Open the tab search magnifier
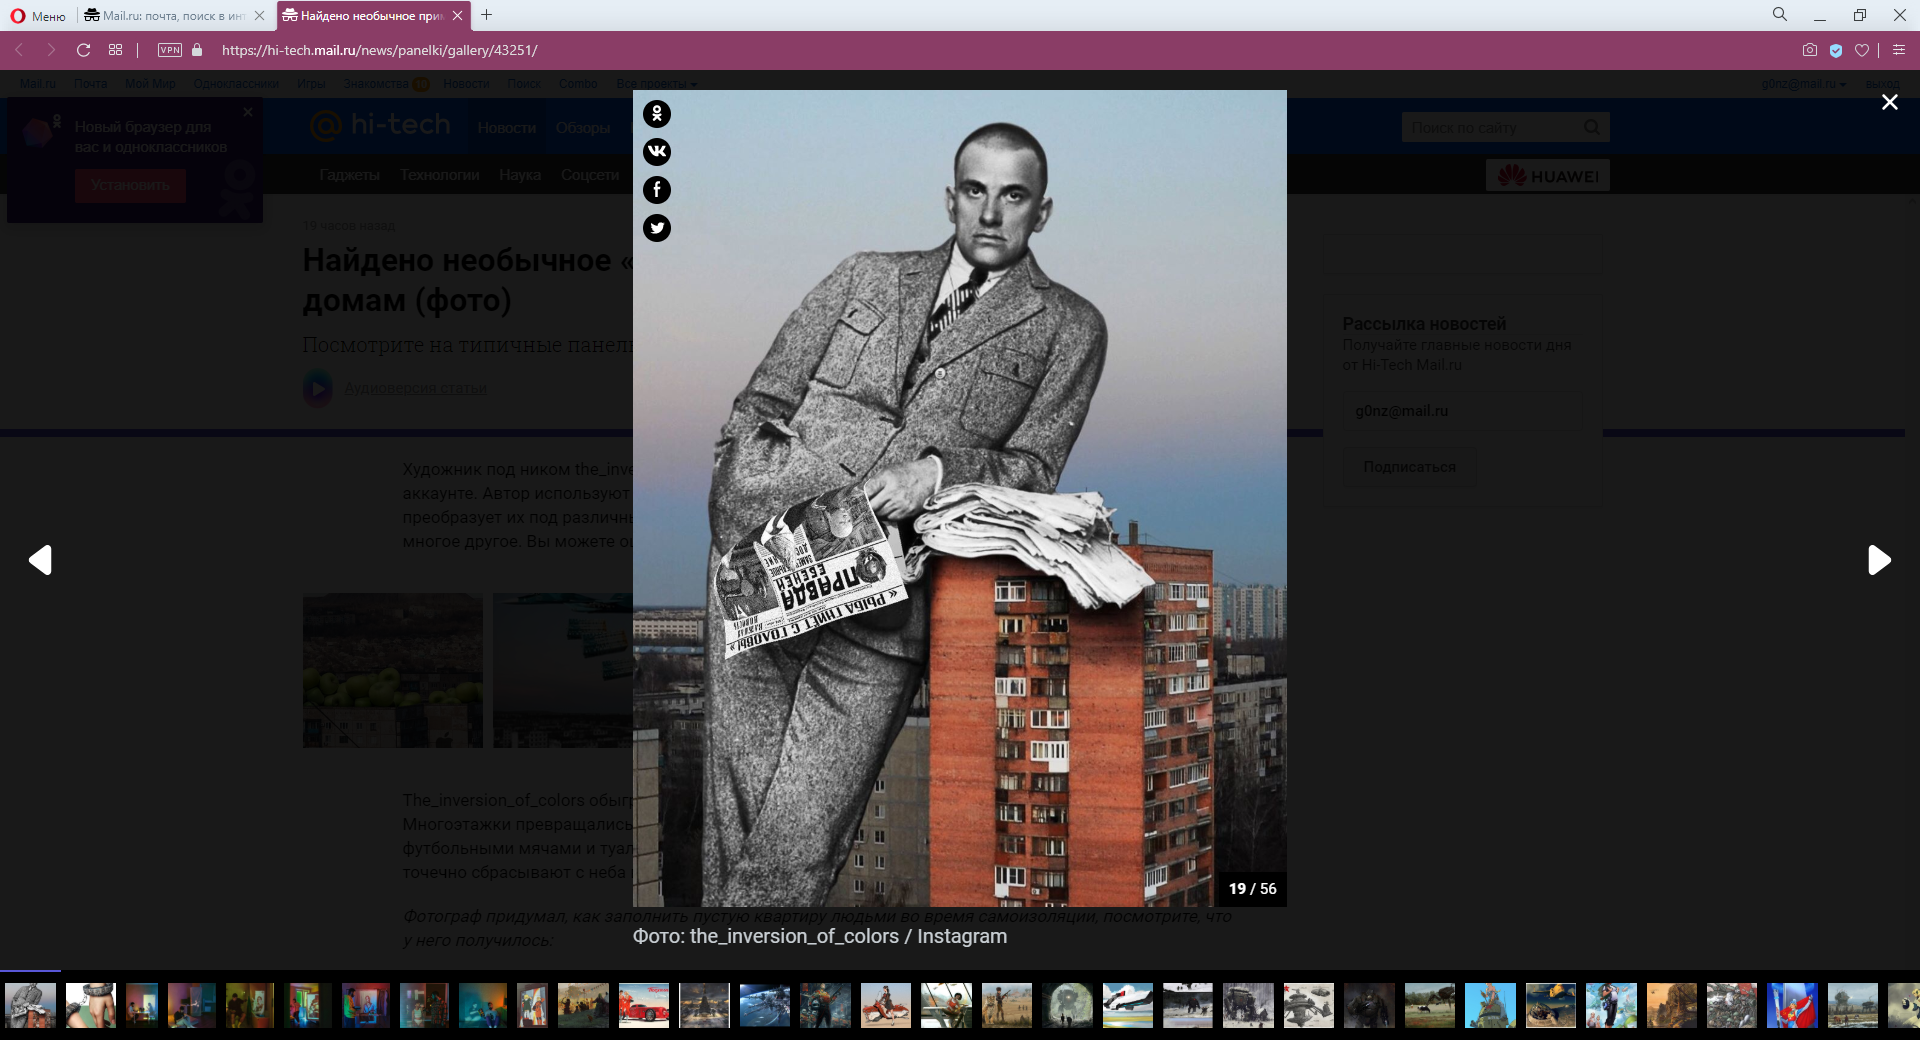Image resolution: width=1920 pixels, height=1040 pixels. click(x=1780, y=15)
